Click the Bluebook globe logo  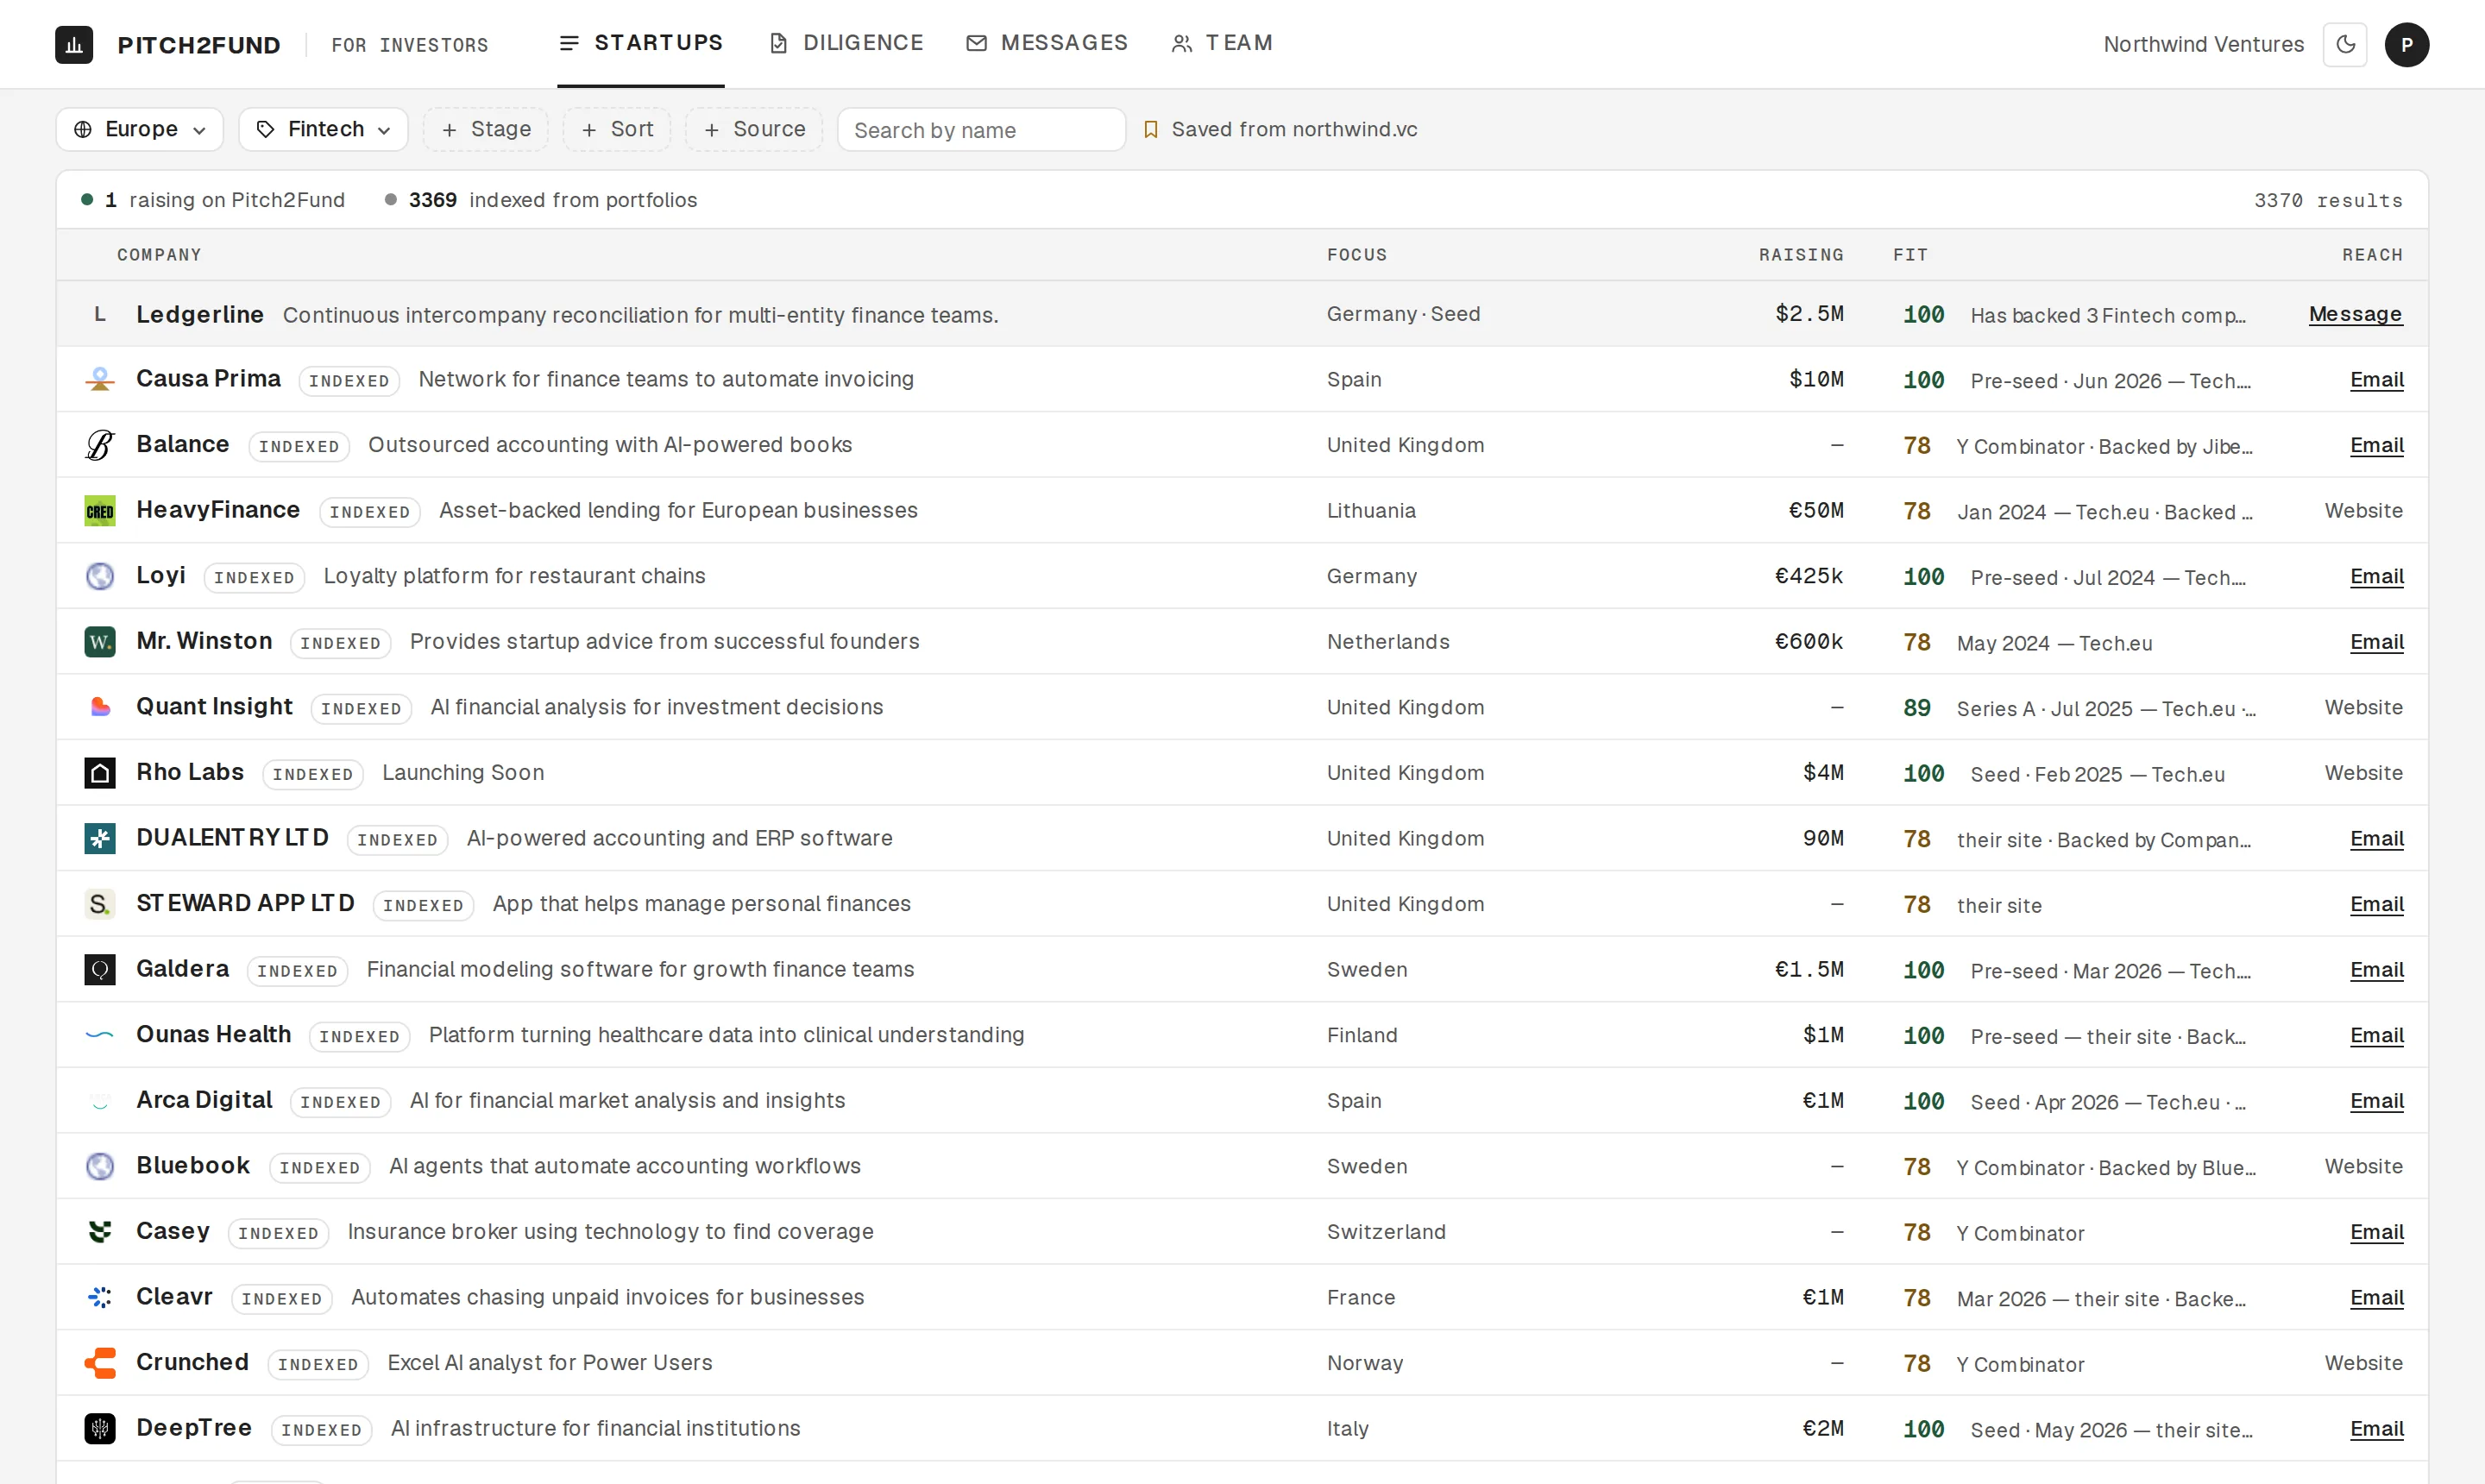point(100,1166)
